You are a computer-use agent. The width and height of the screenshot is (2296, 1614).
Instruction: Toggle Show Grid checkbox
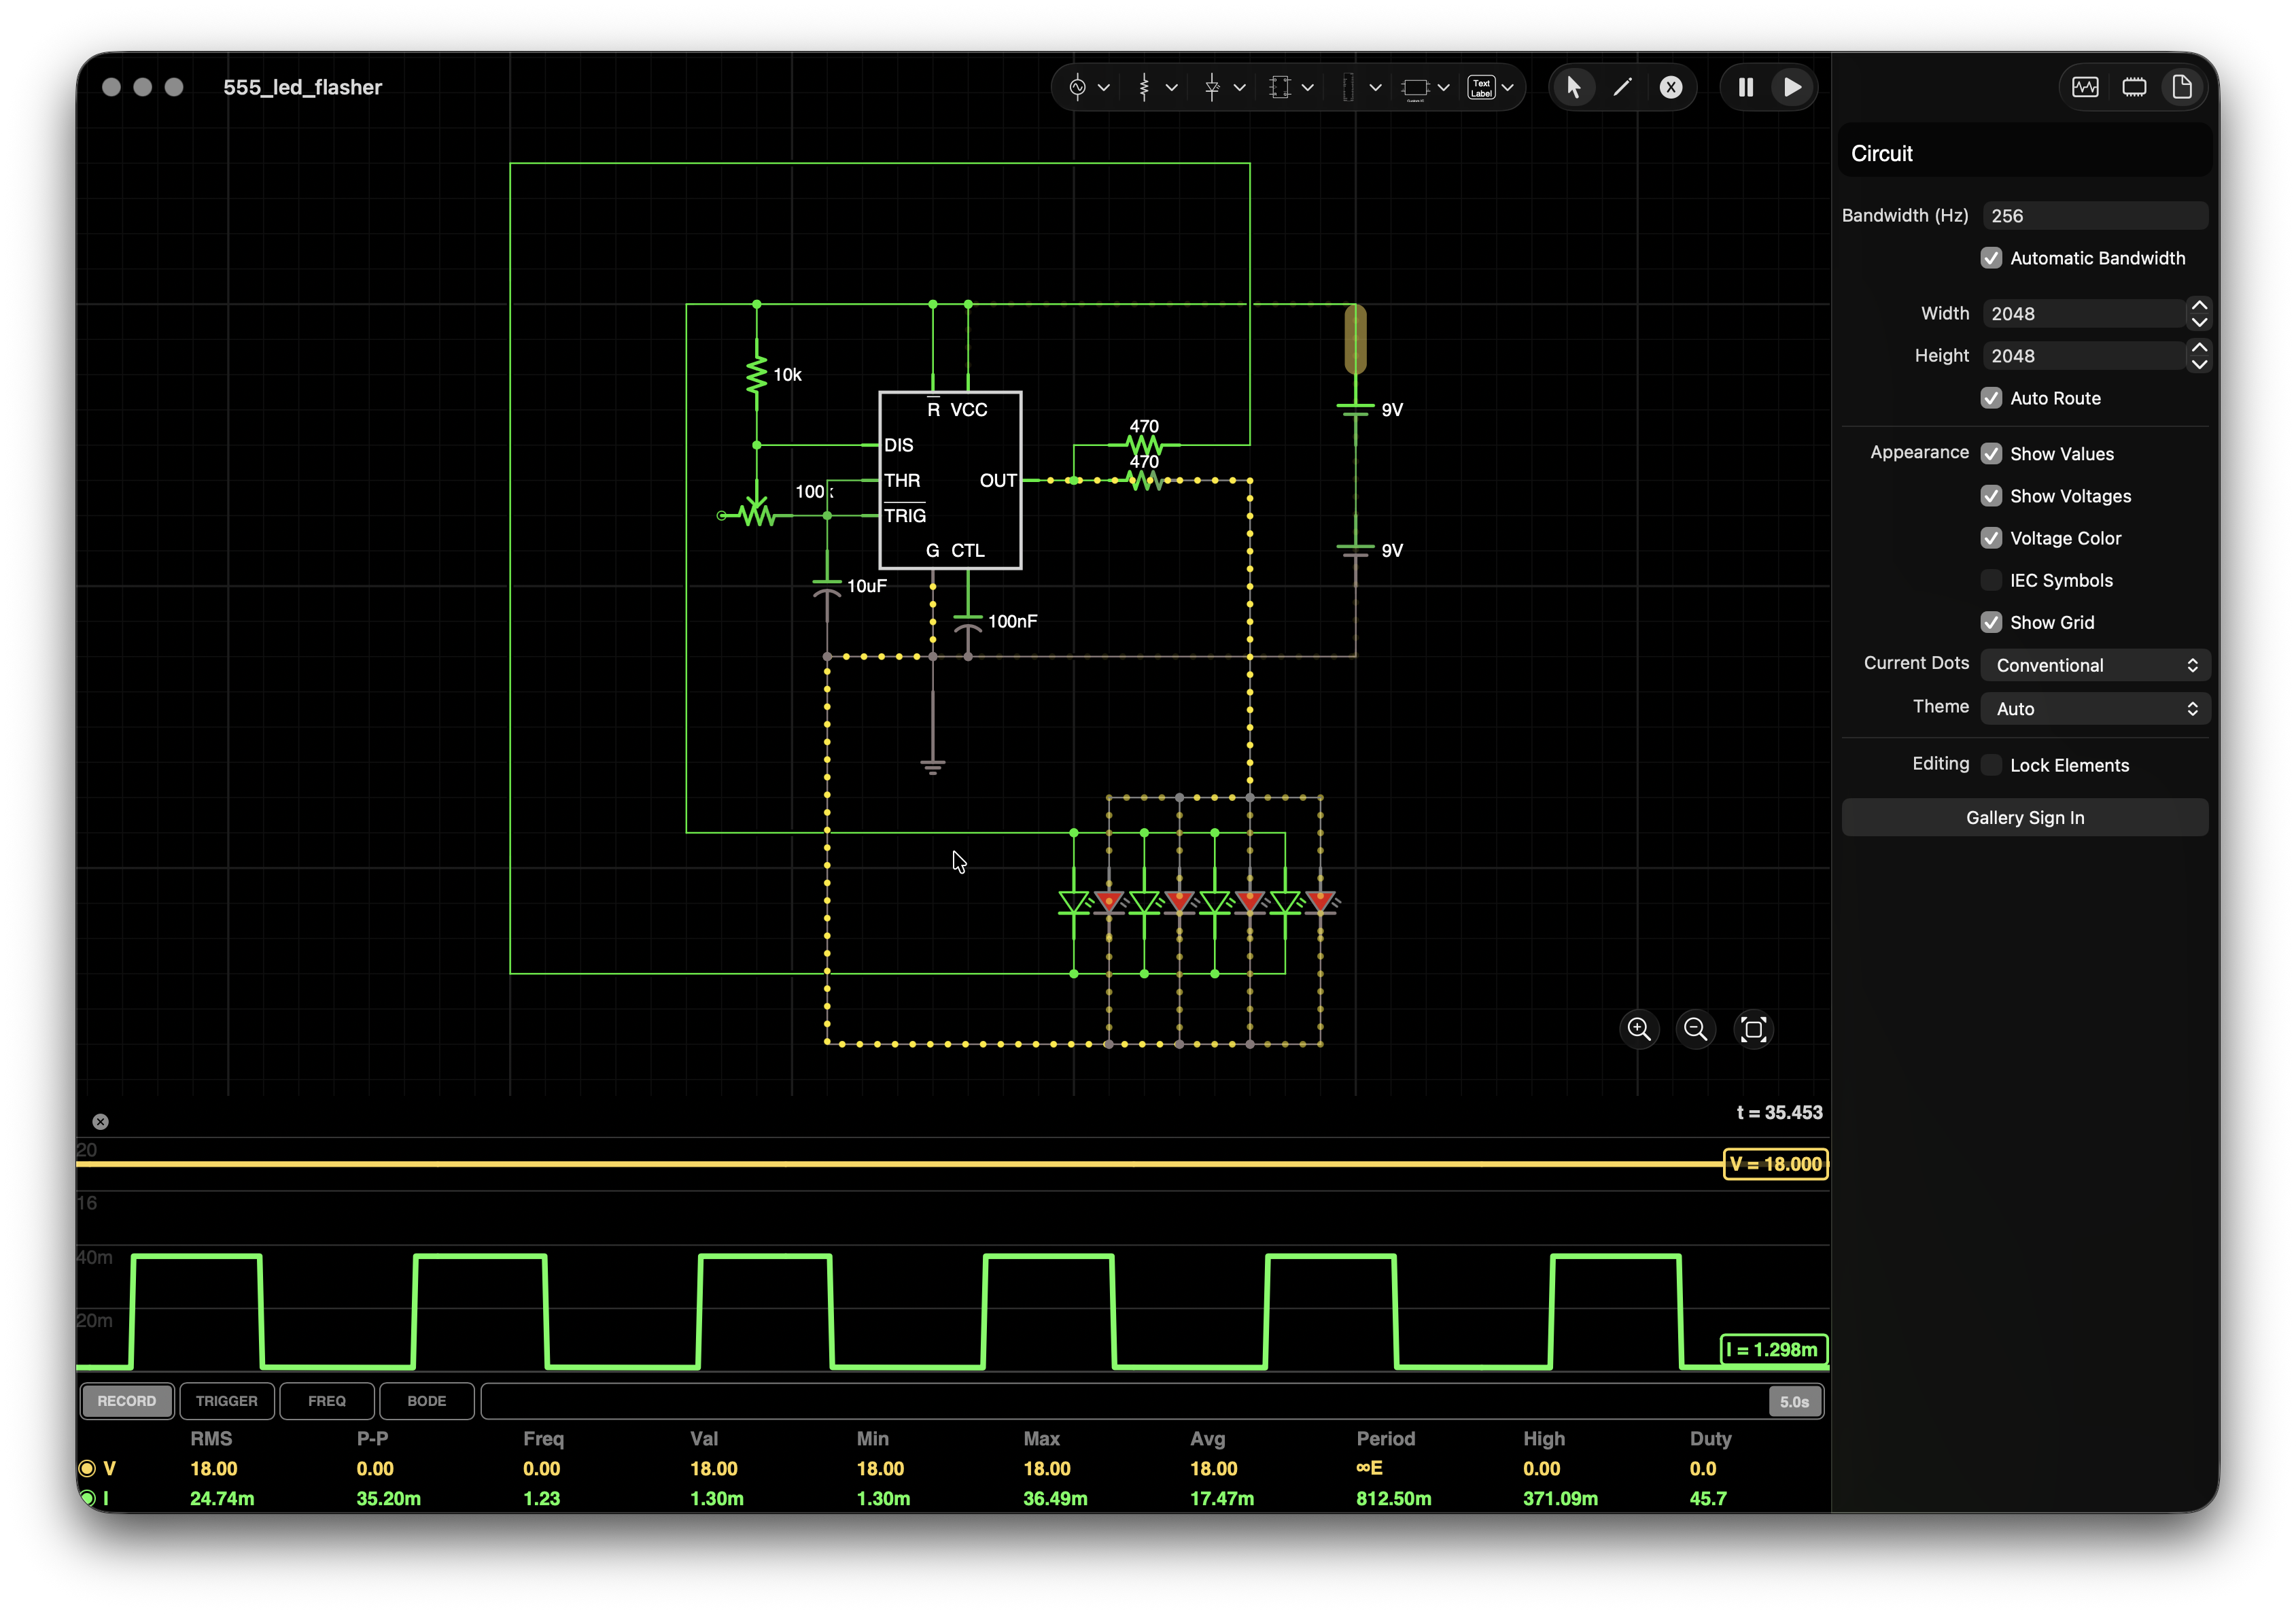pos(1992,622)
